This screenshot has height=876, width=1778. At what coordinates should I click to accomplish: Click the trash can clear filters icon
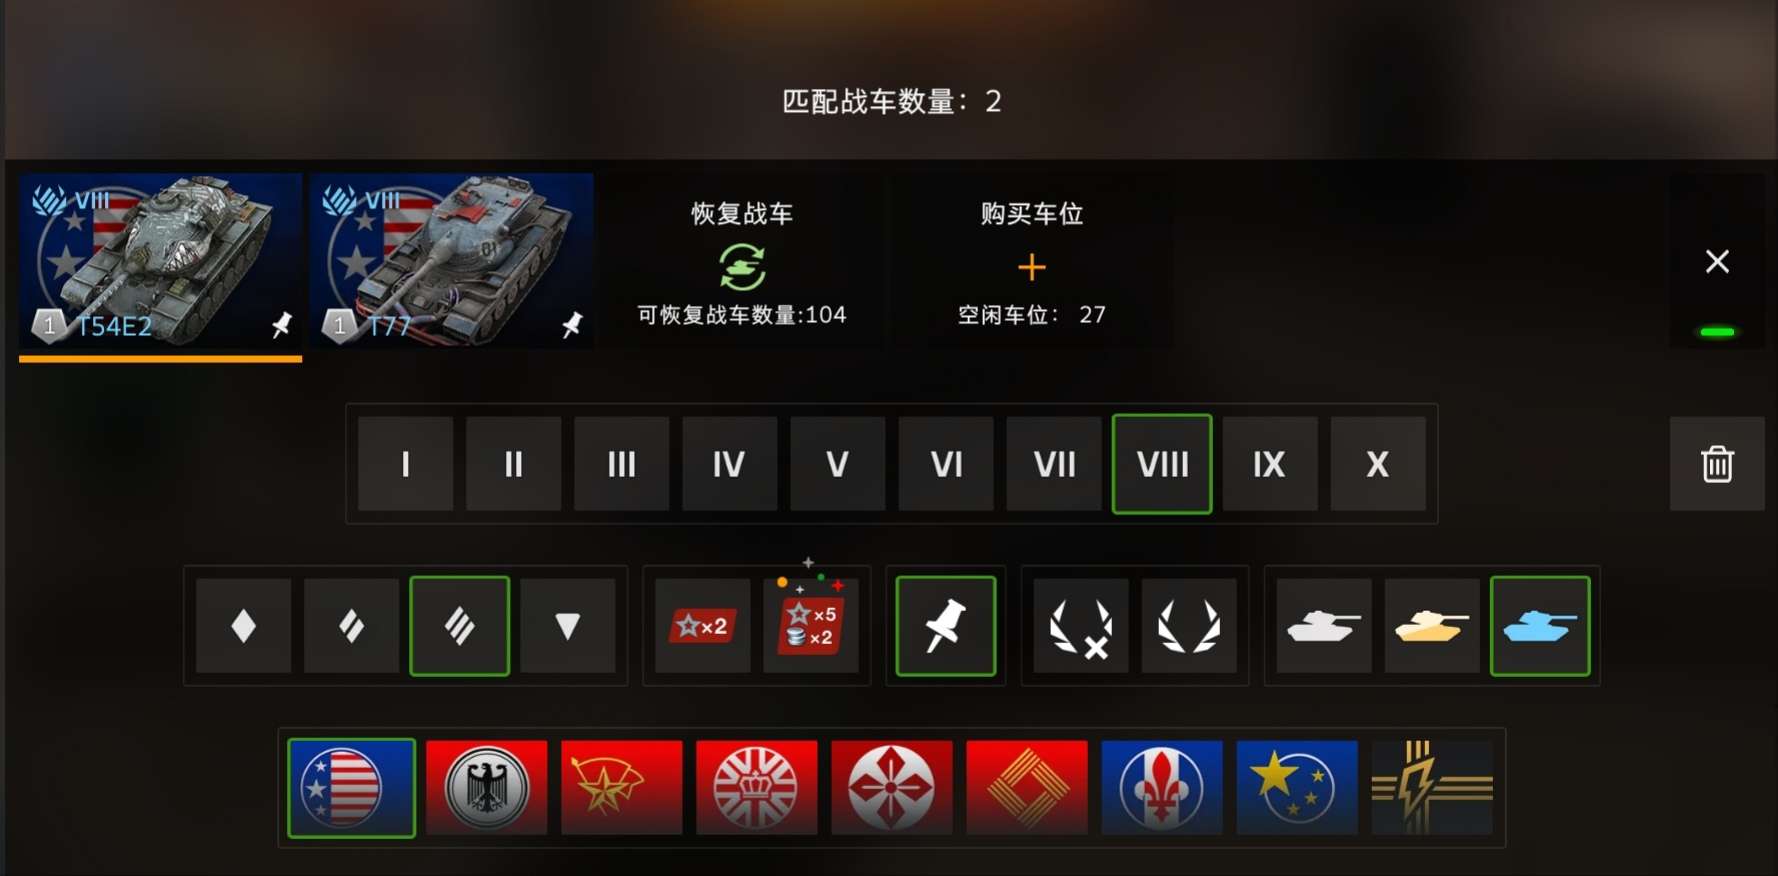click(1717, 464)
